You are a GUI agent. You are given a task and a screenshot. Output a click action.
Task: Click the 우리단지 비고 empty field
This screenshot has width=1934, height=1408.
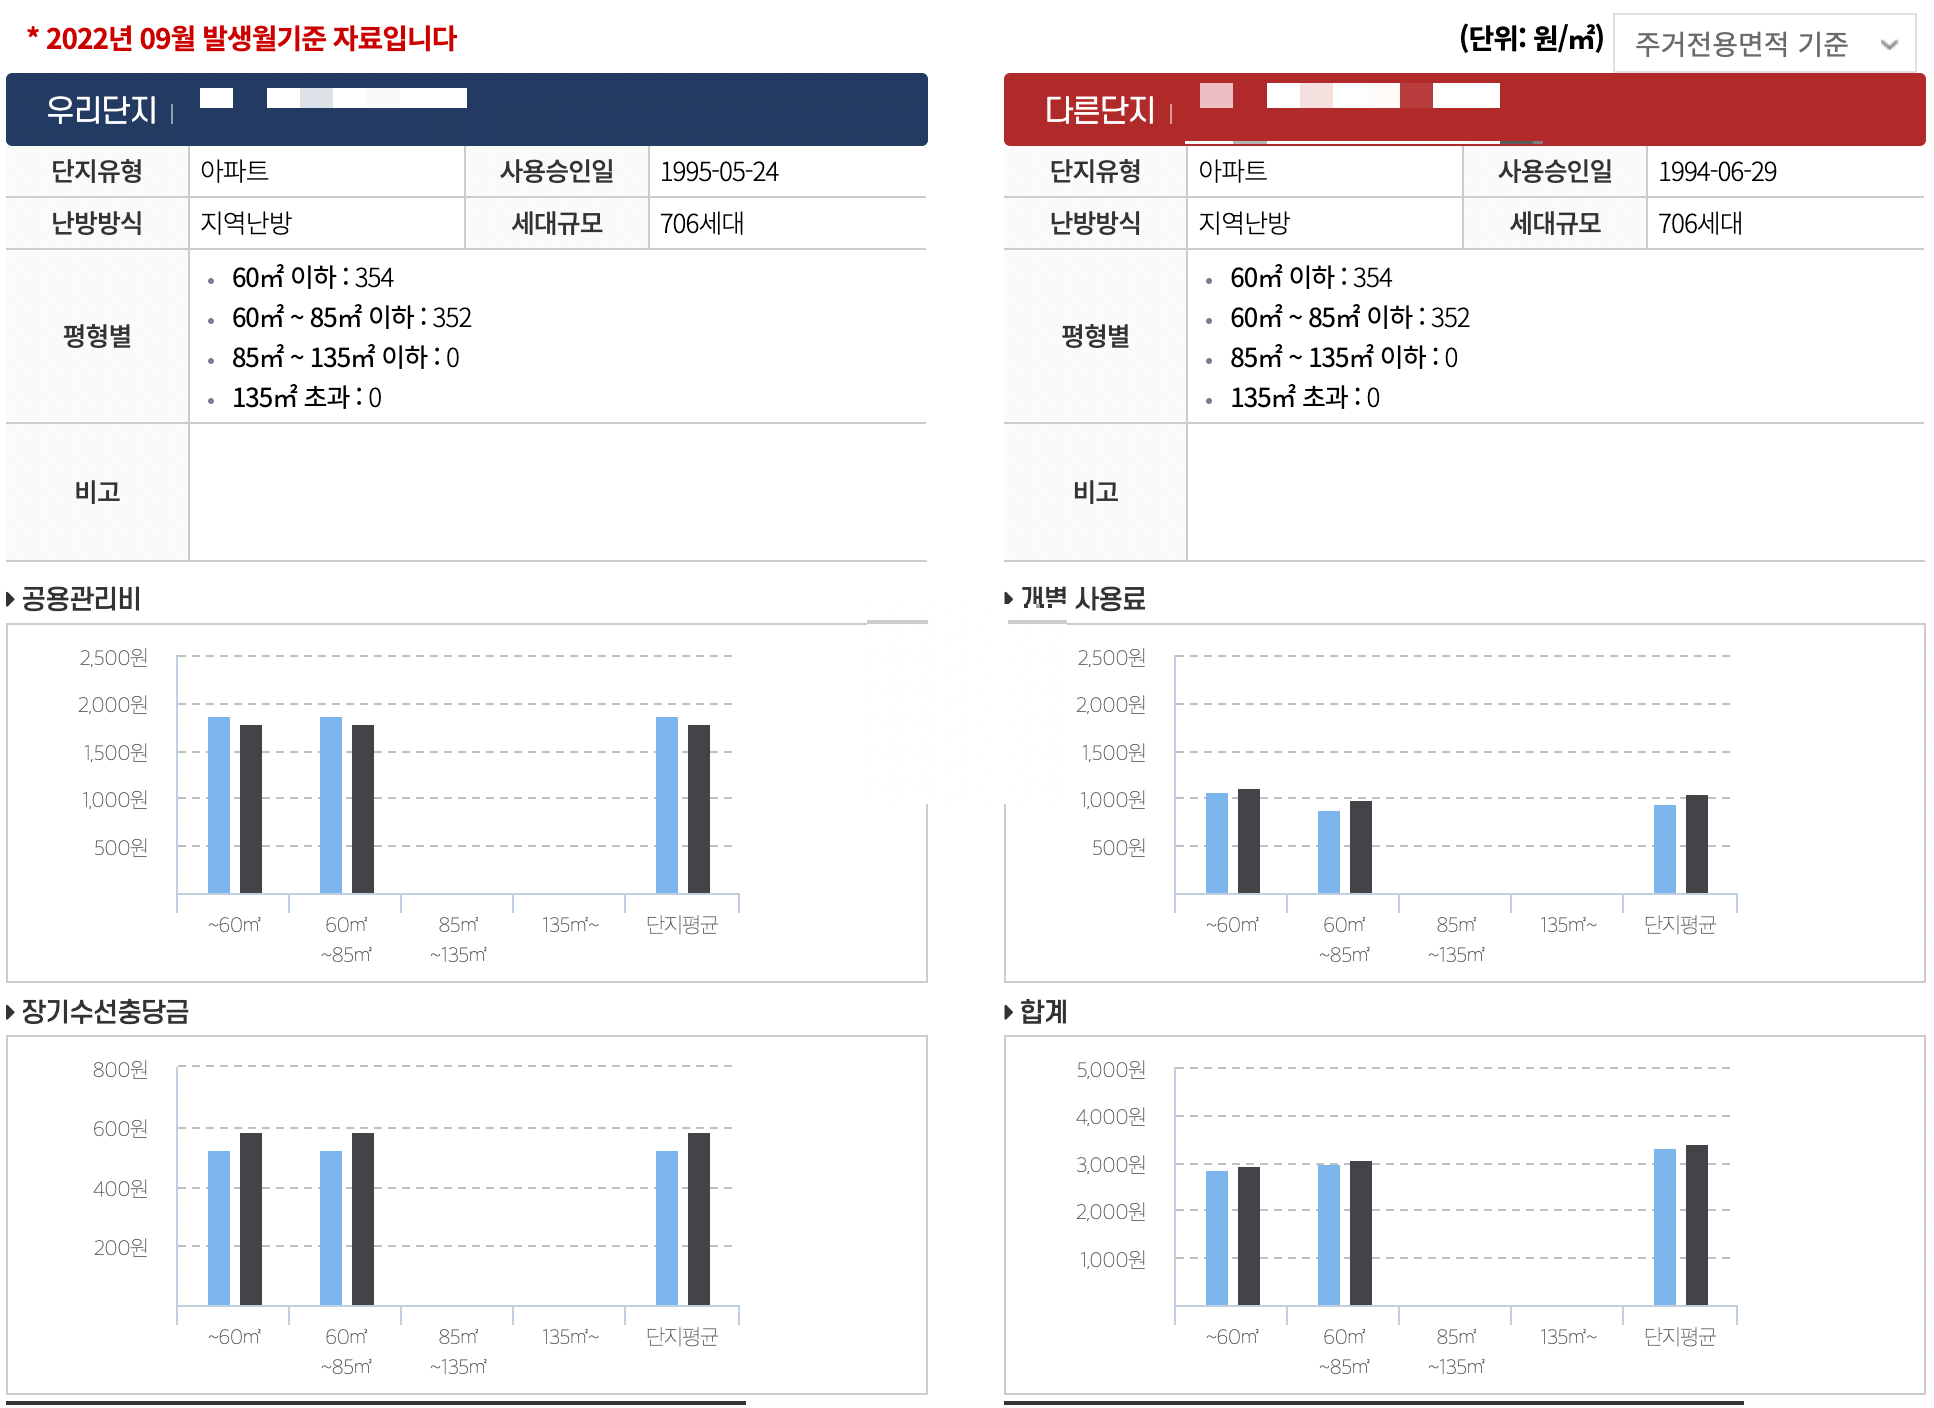tap(557, 492)
